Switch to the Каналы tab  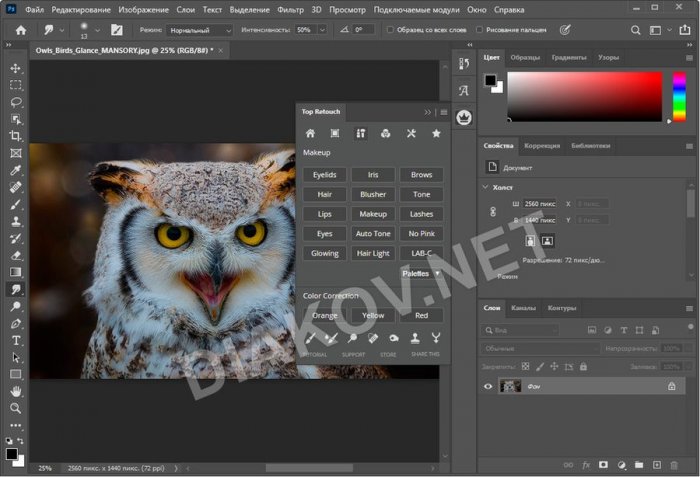click(523, 308)
